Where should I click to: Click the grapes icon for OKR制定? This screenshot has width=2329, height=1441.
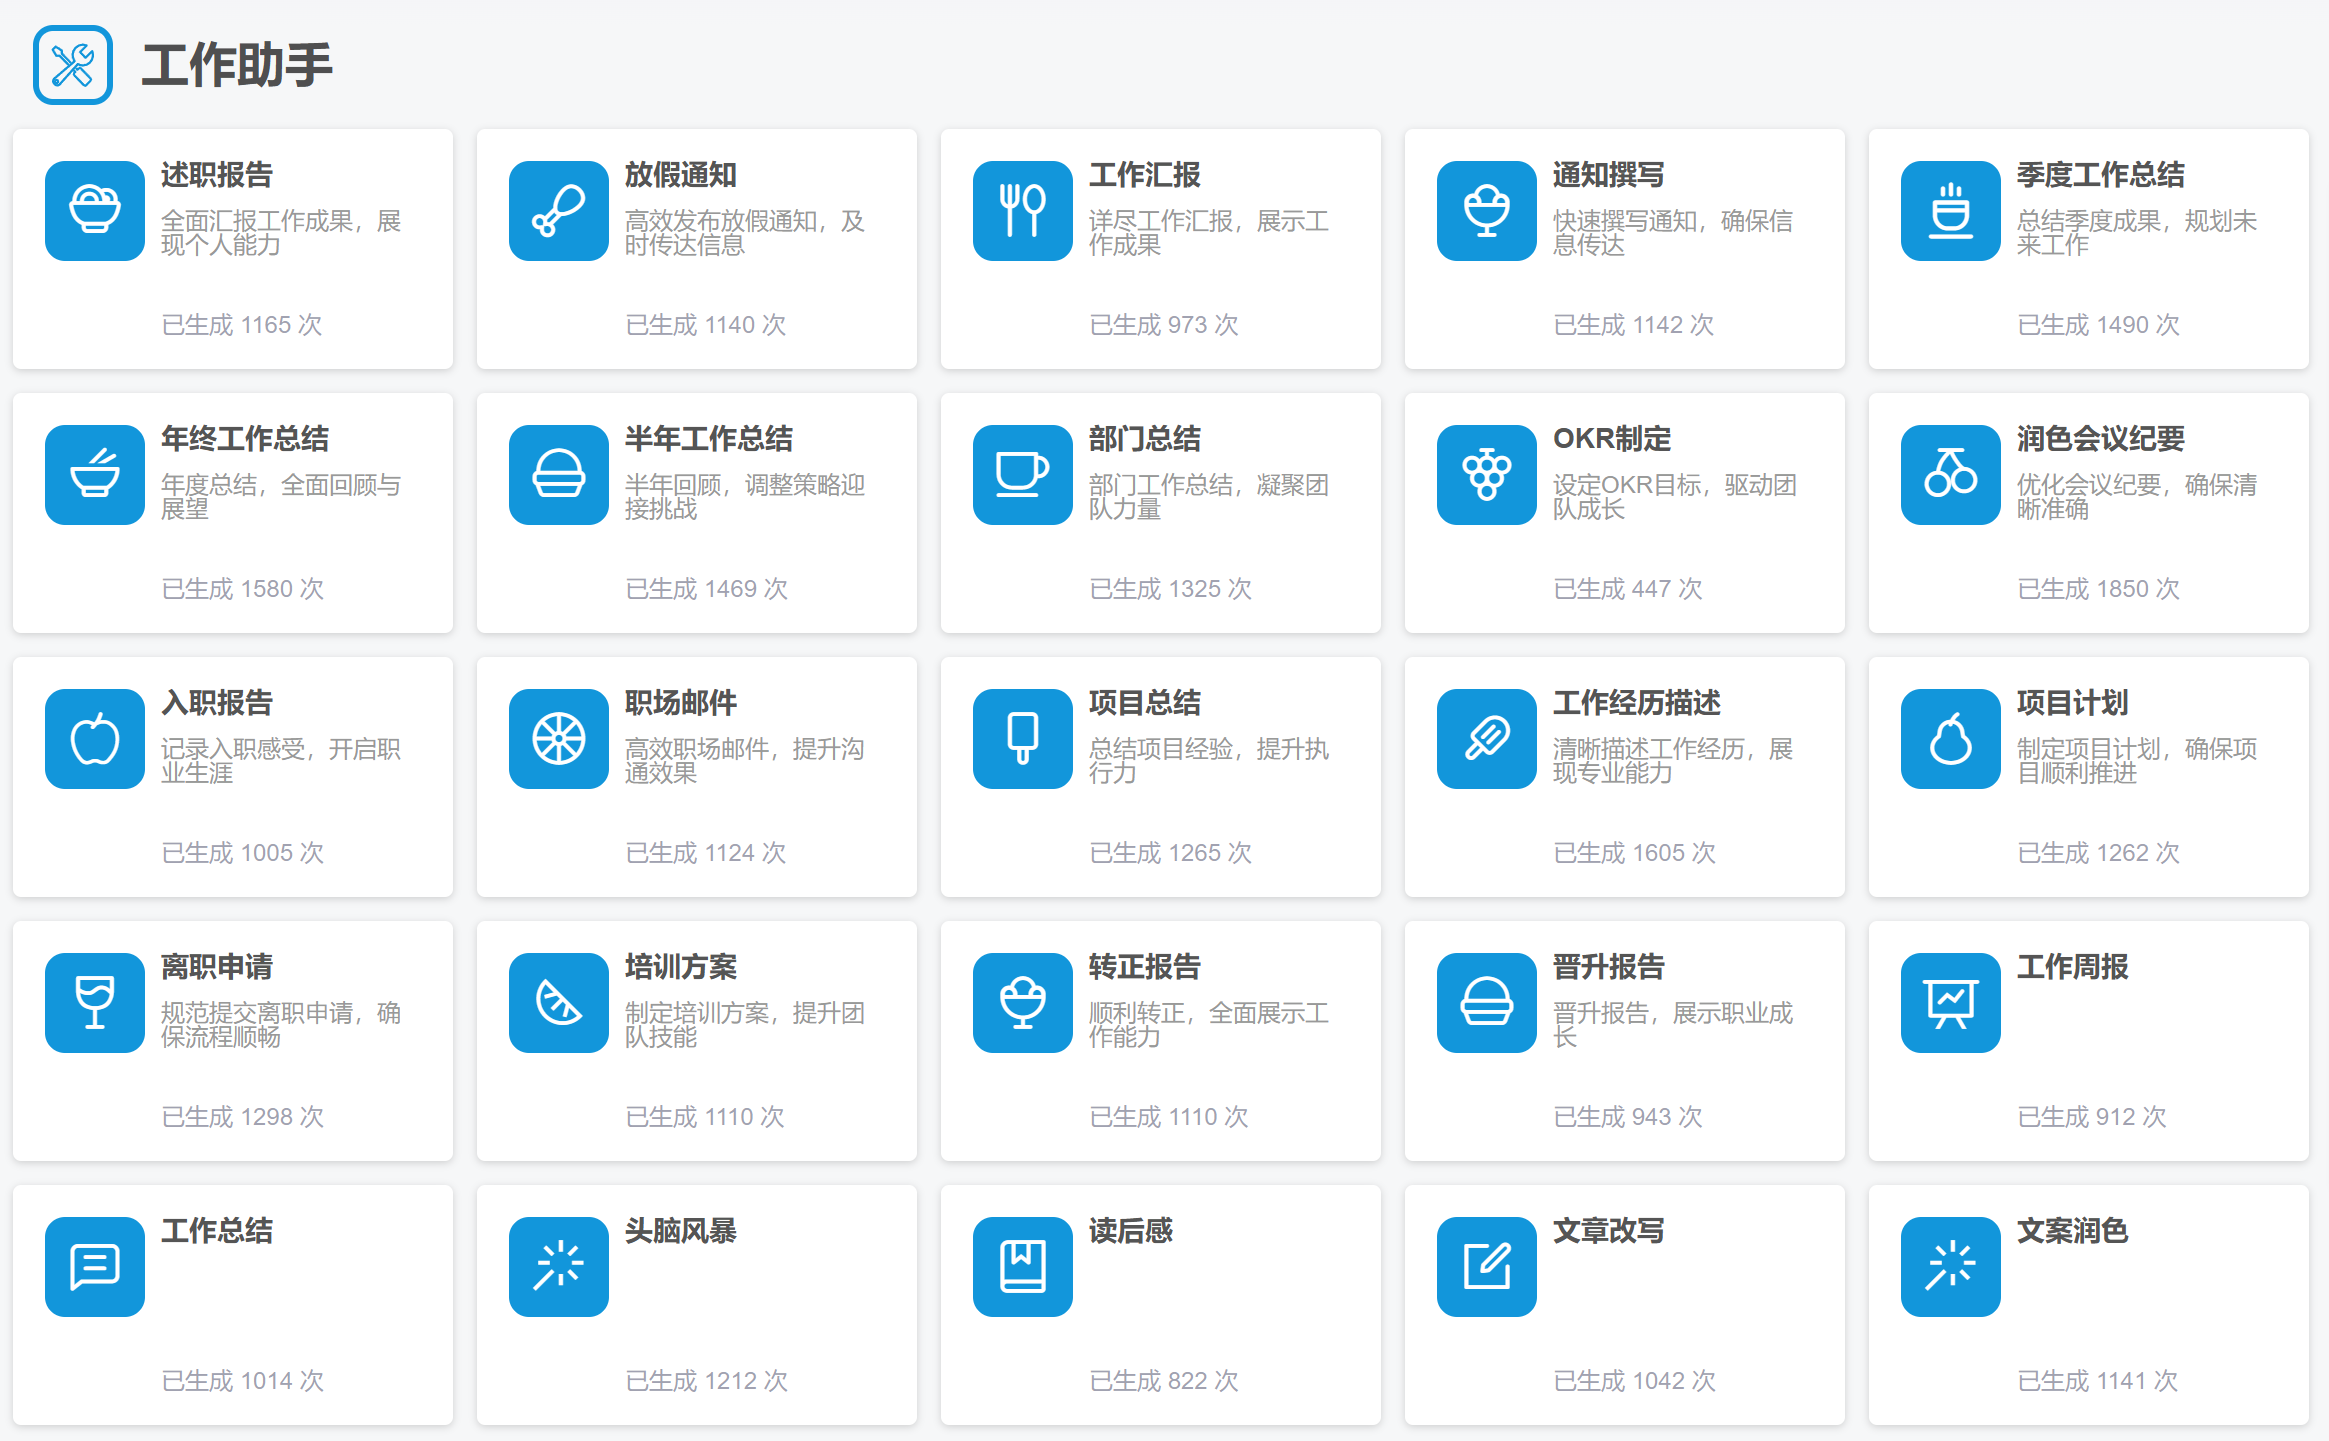point(1486,475)
